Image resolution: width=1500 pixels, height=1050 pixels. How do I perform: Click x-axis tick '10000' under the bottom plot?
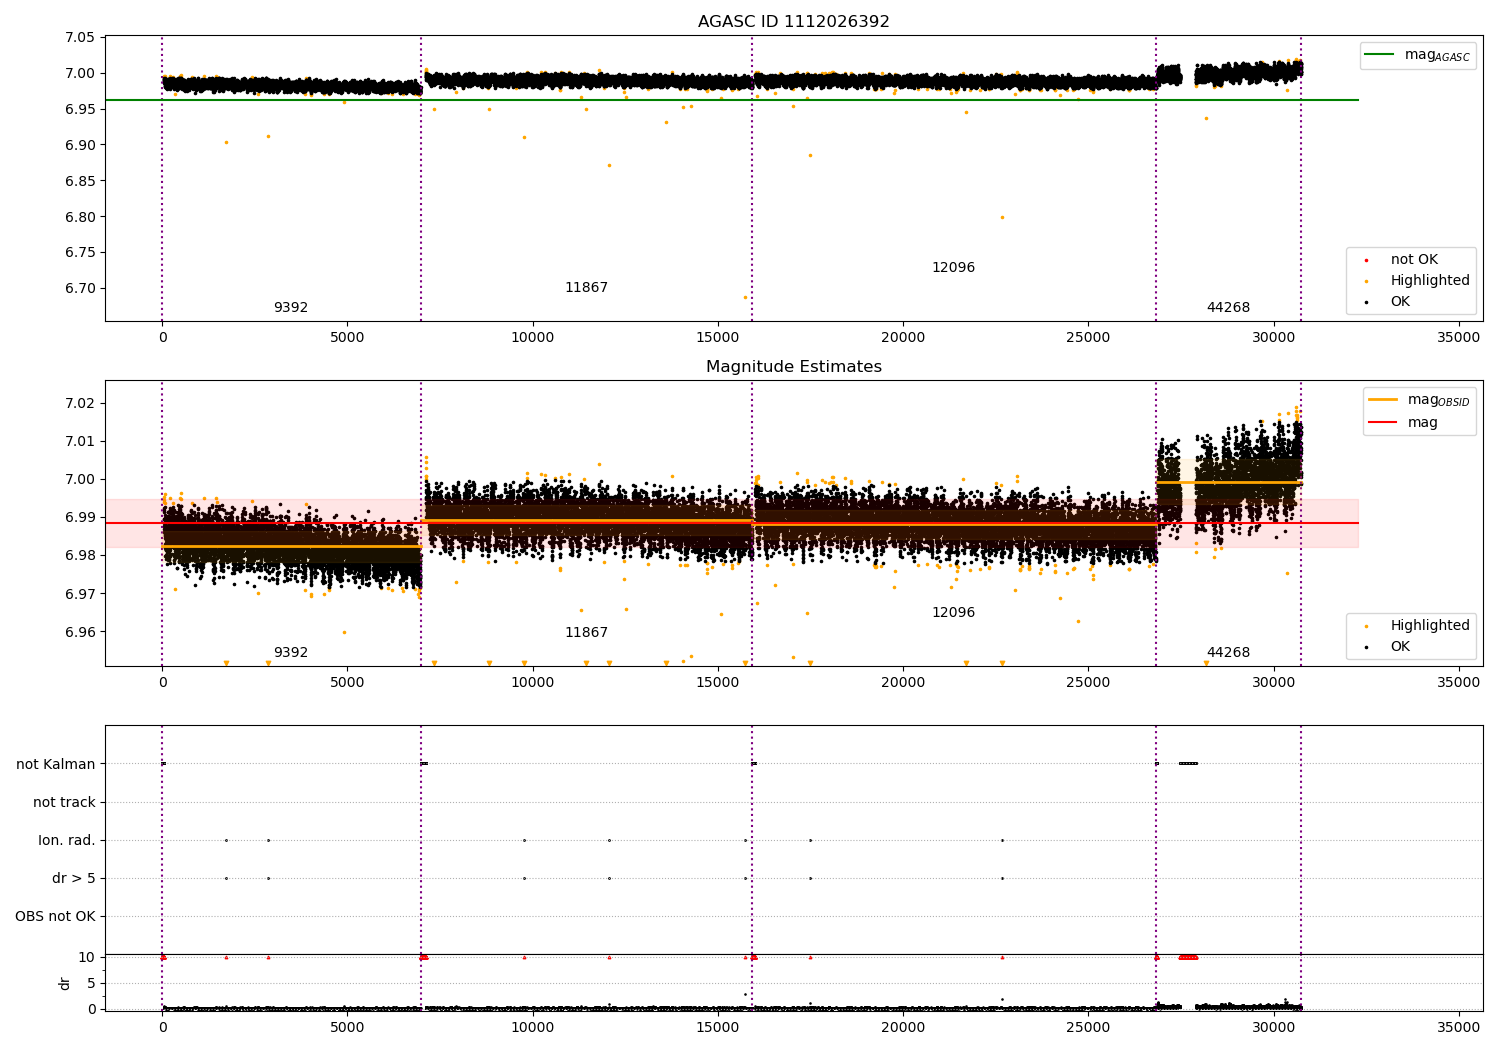[532, 1027]
